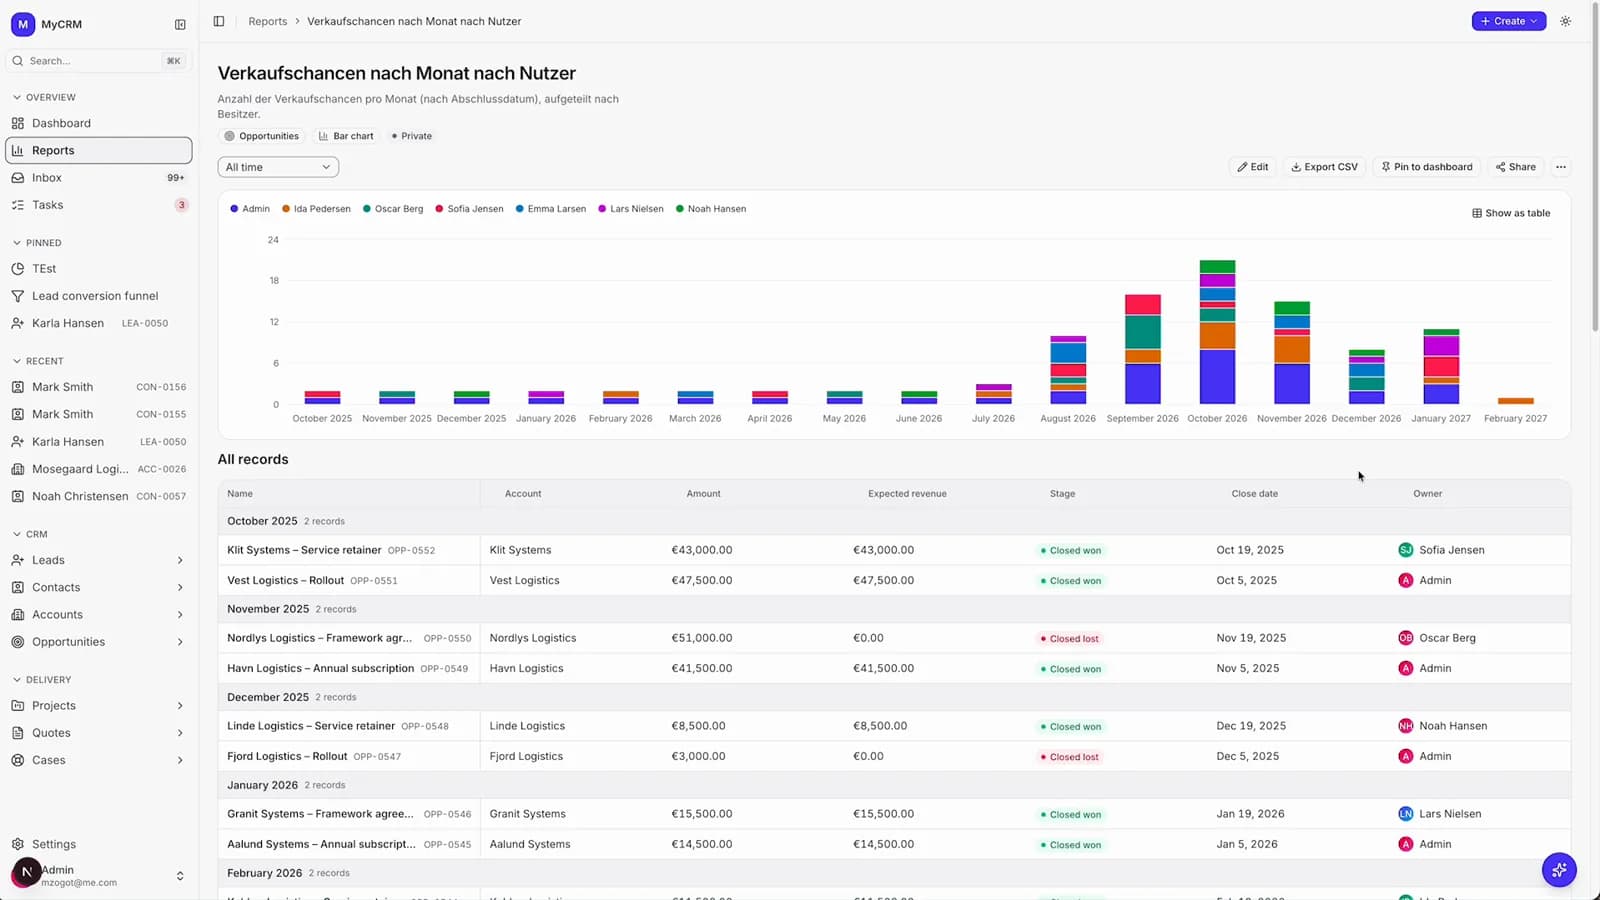
Task: Open the Inbox sidebar item
Action: pos(99,177)
